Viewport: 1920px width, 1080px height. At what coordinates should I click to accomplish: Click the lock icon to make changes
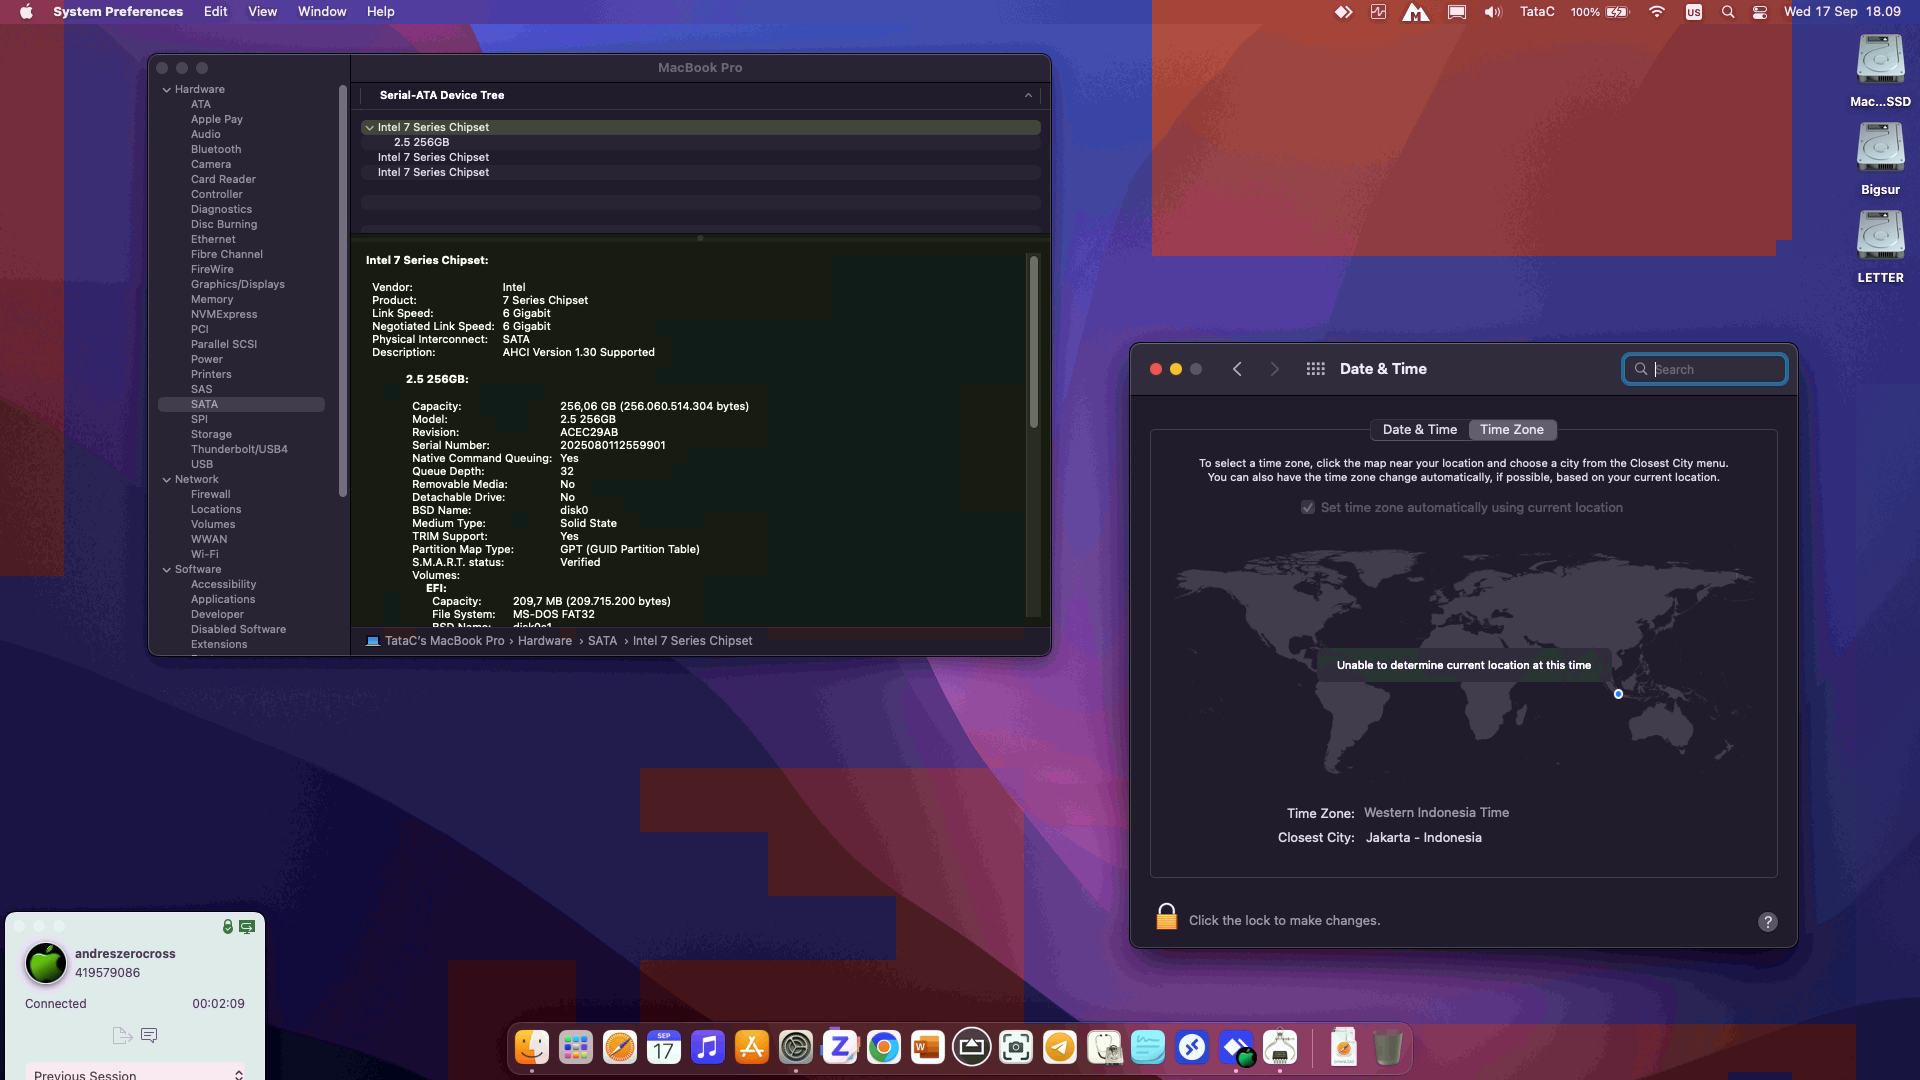click(1166, 918)
